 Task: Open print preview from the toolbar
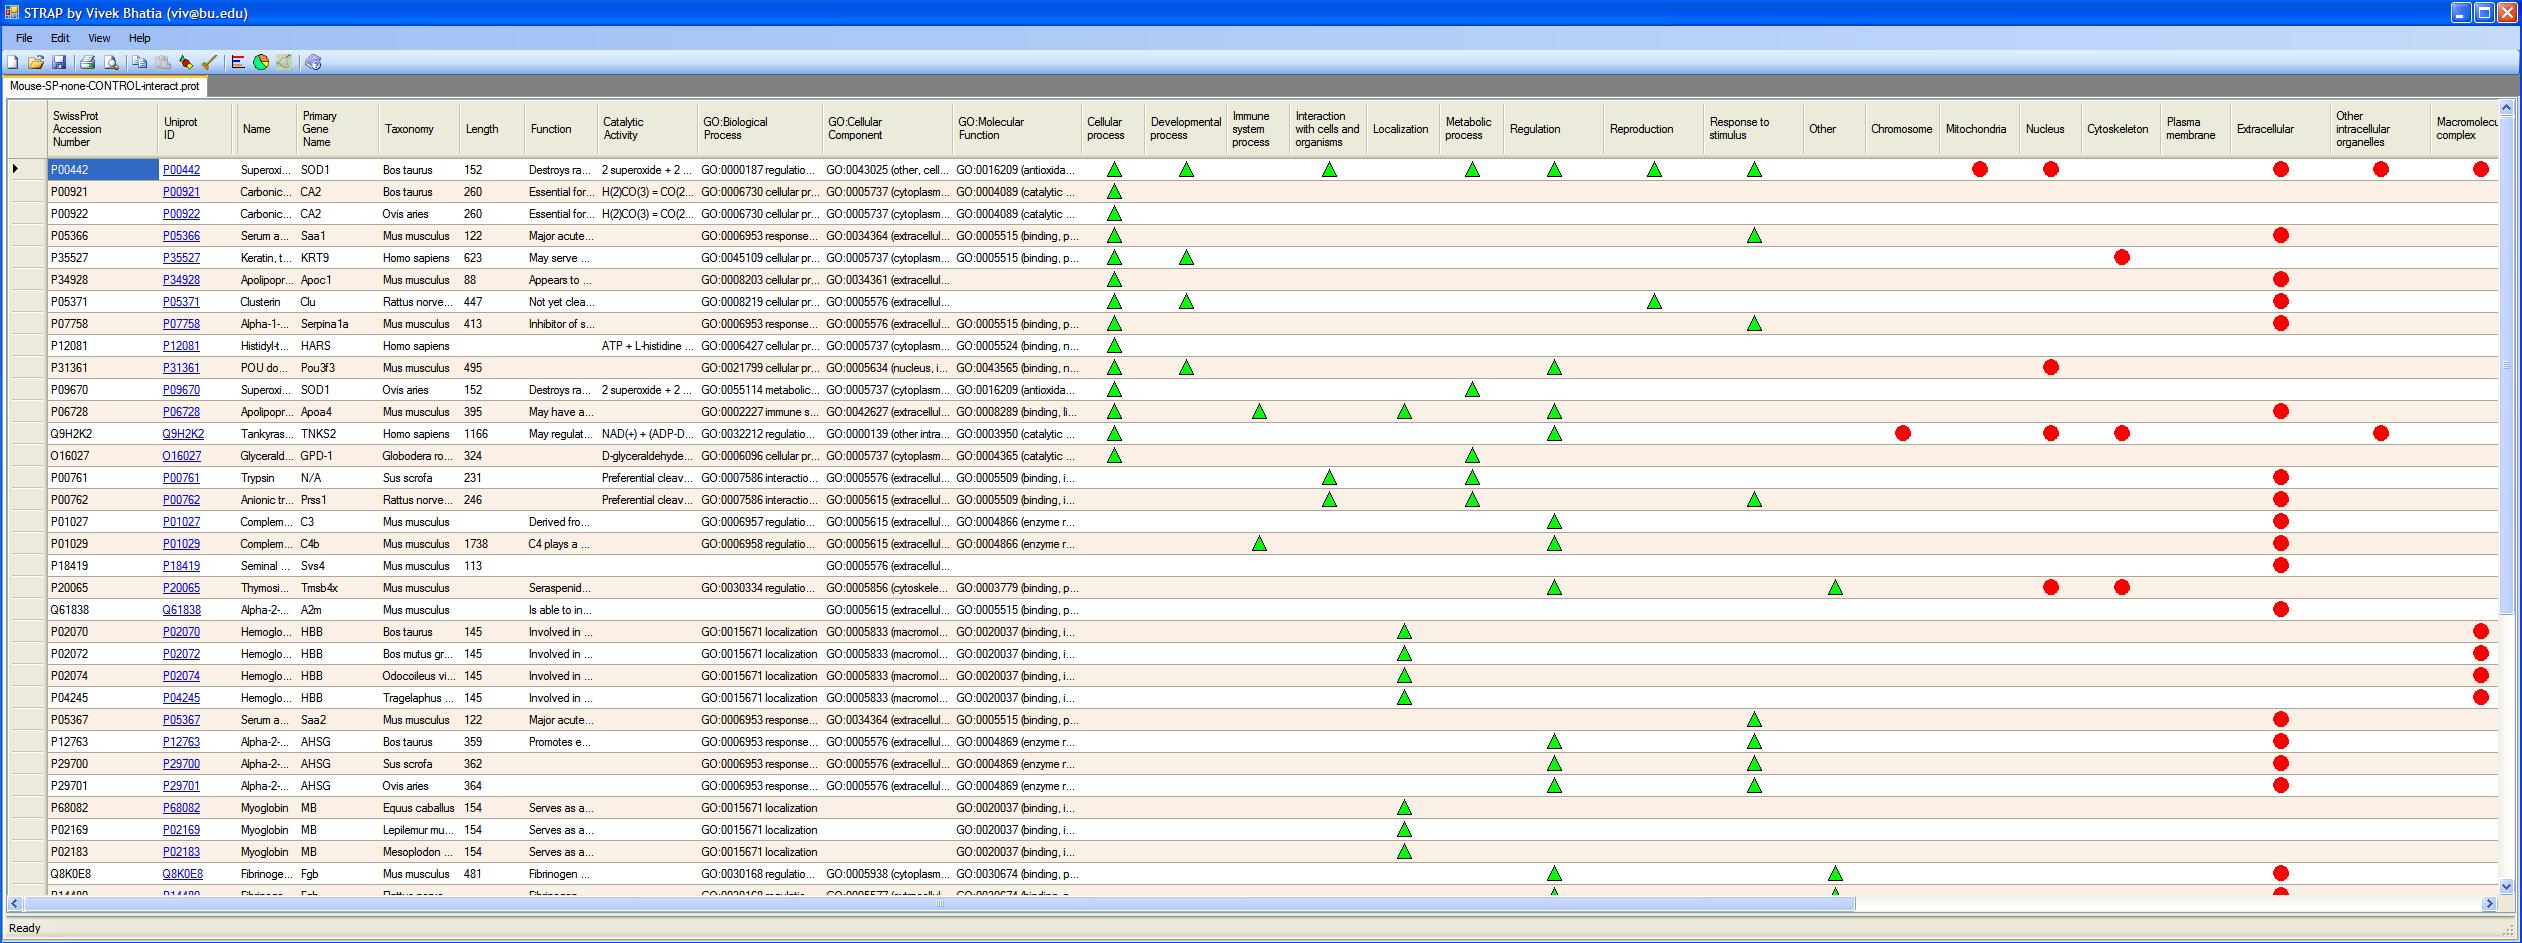point(112,62)
